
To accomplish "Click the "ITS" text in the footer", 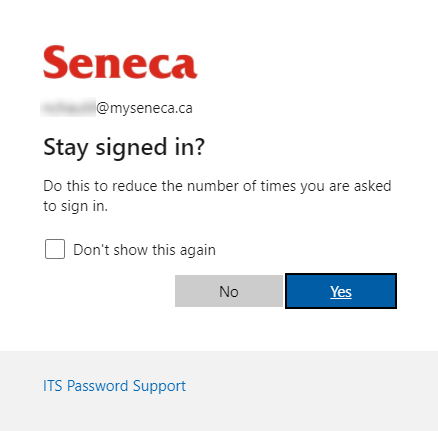I will tap(53, 386).
